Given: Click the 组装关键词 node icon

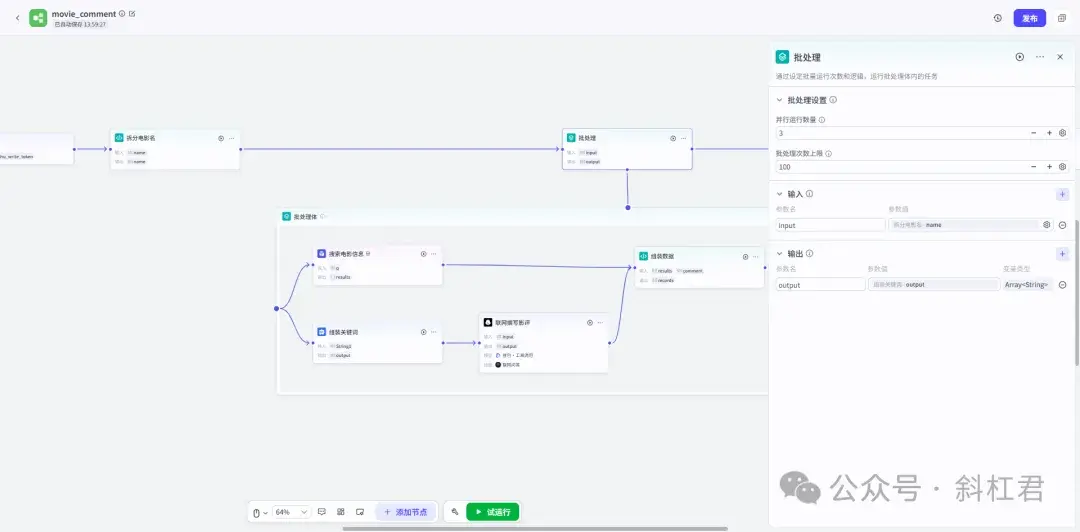Looking at the screenshot, I should [x=322, y=331].
